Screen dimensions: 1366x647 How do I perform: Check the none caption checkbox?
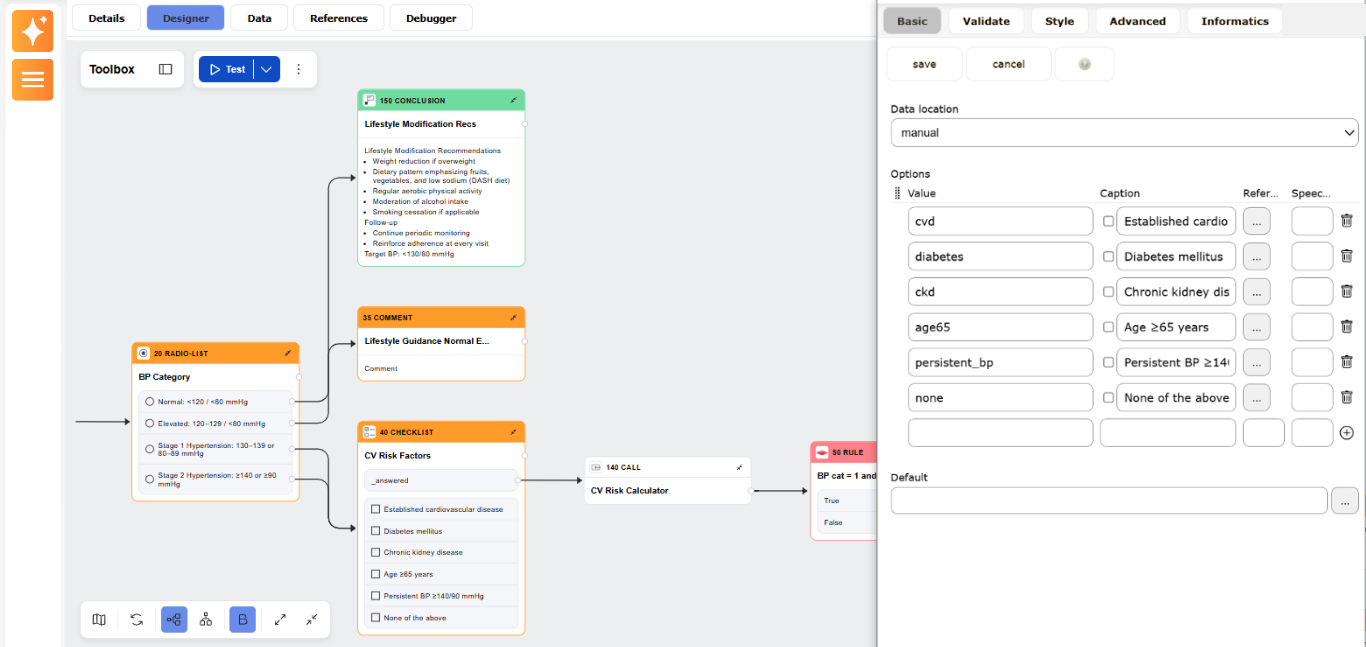pos(1108,397)
